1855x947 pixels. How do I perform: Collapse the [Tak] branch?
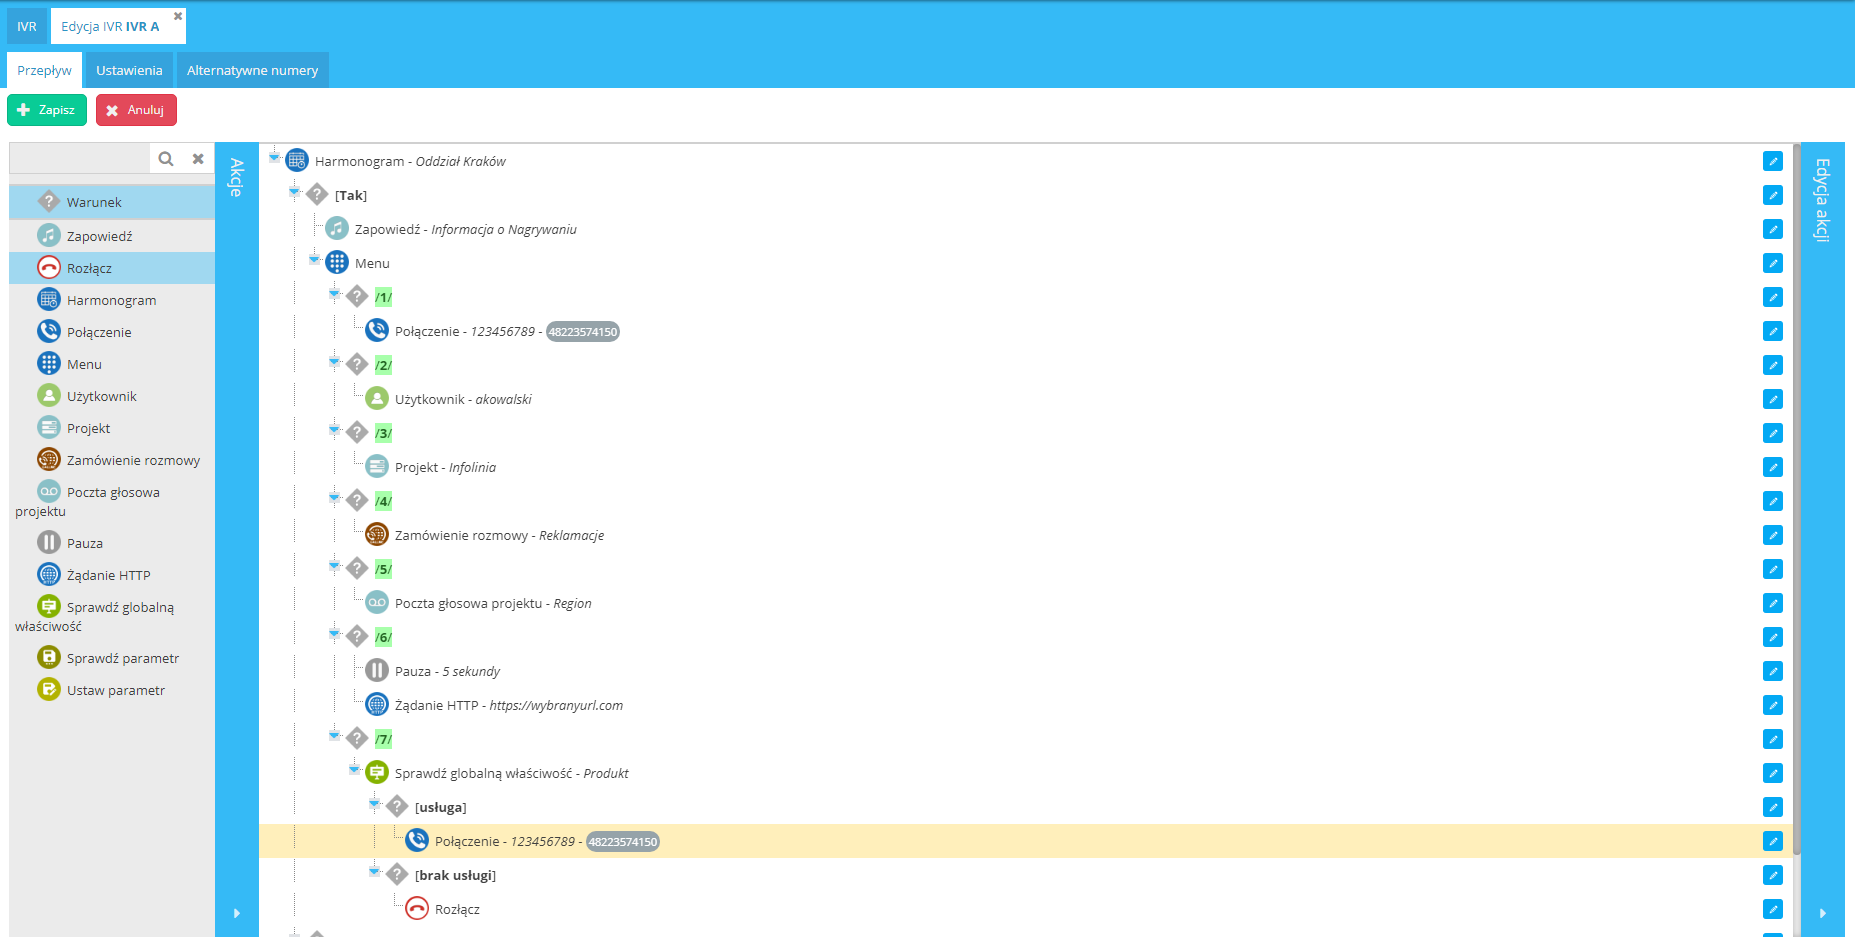294,191
